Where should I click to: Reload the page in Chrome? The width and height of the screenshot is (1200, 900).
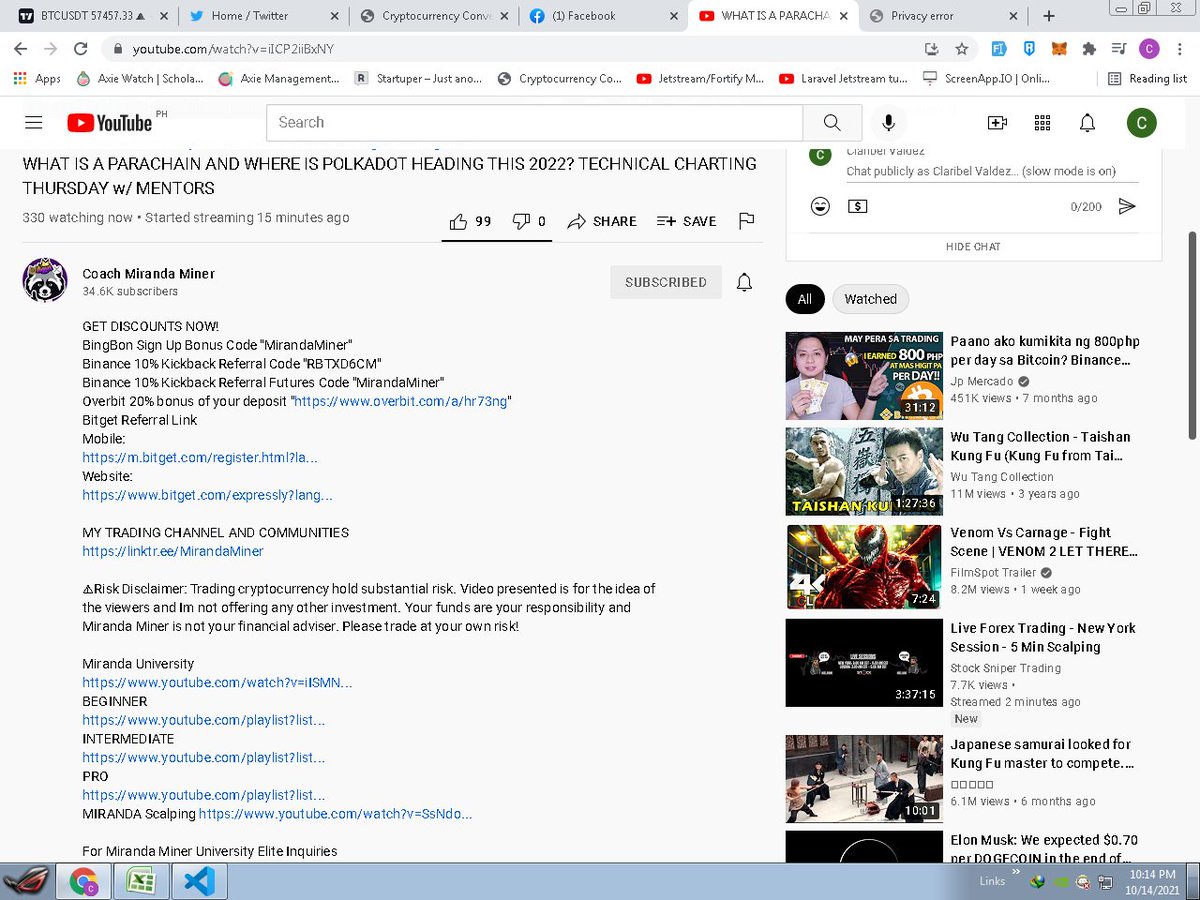click(81, 48)
